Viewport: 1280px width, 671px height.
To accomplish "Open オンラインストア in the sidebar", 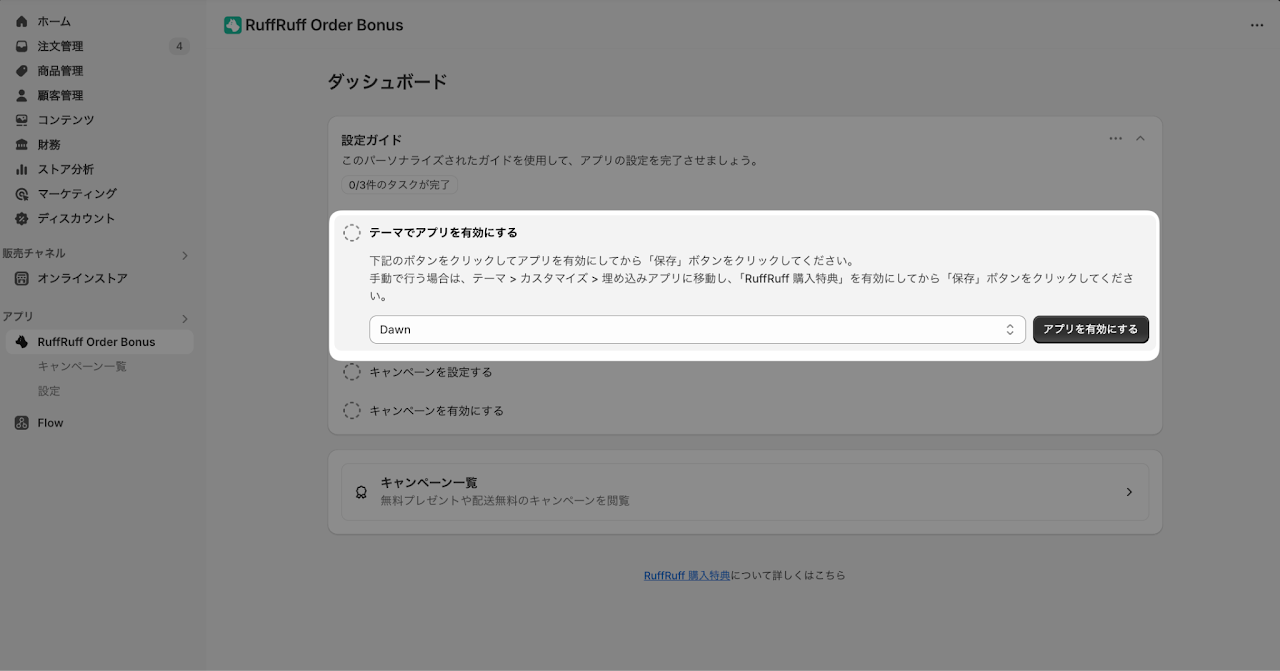I will pyautogui.click(x=83, y=278).
